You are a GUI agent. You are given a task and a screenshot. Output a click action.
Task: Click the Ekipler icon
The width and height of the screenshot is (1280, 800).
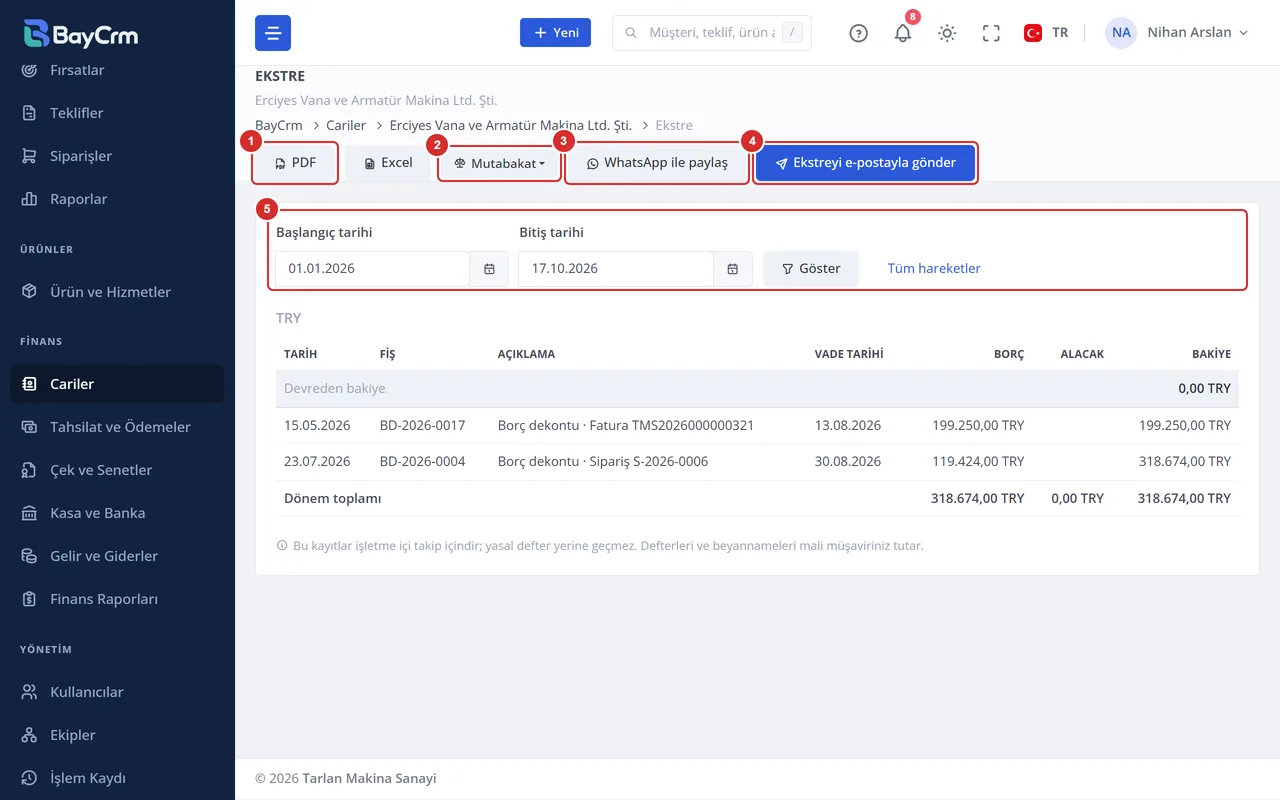tap(30, 735)
